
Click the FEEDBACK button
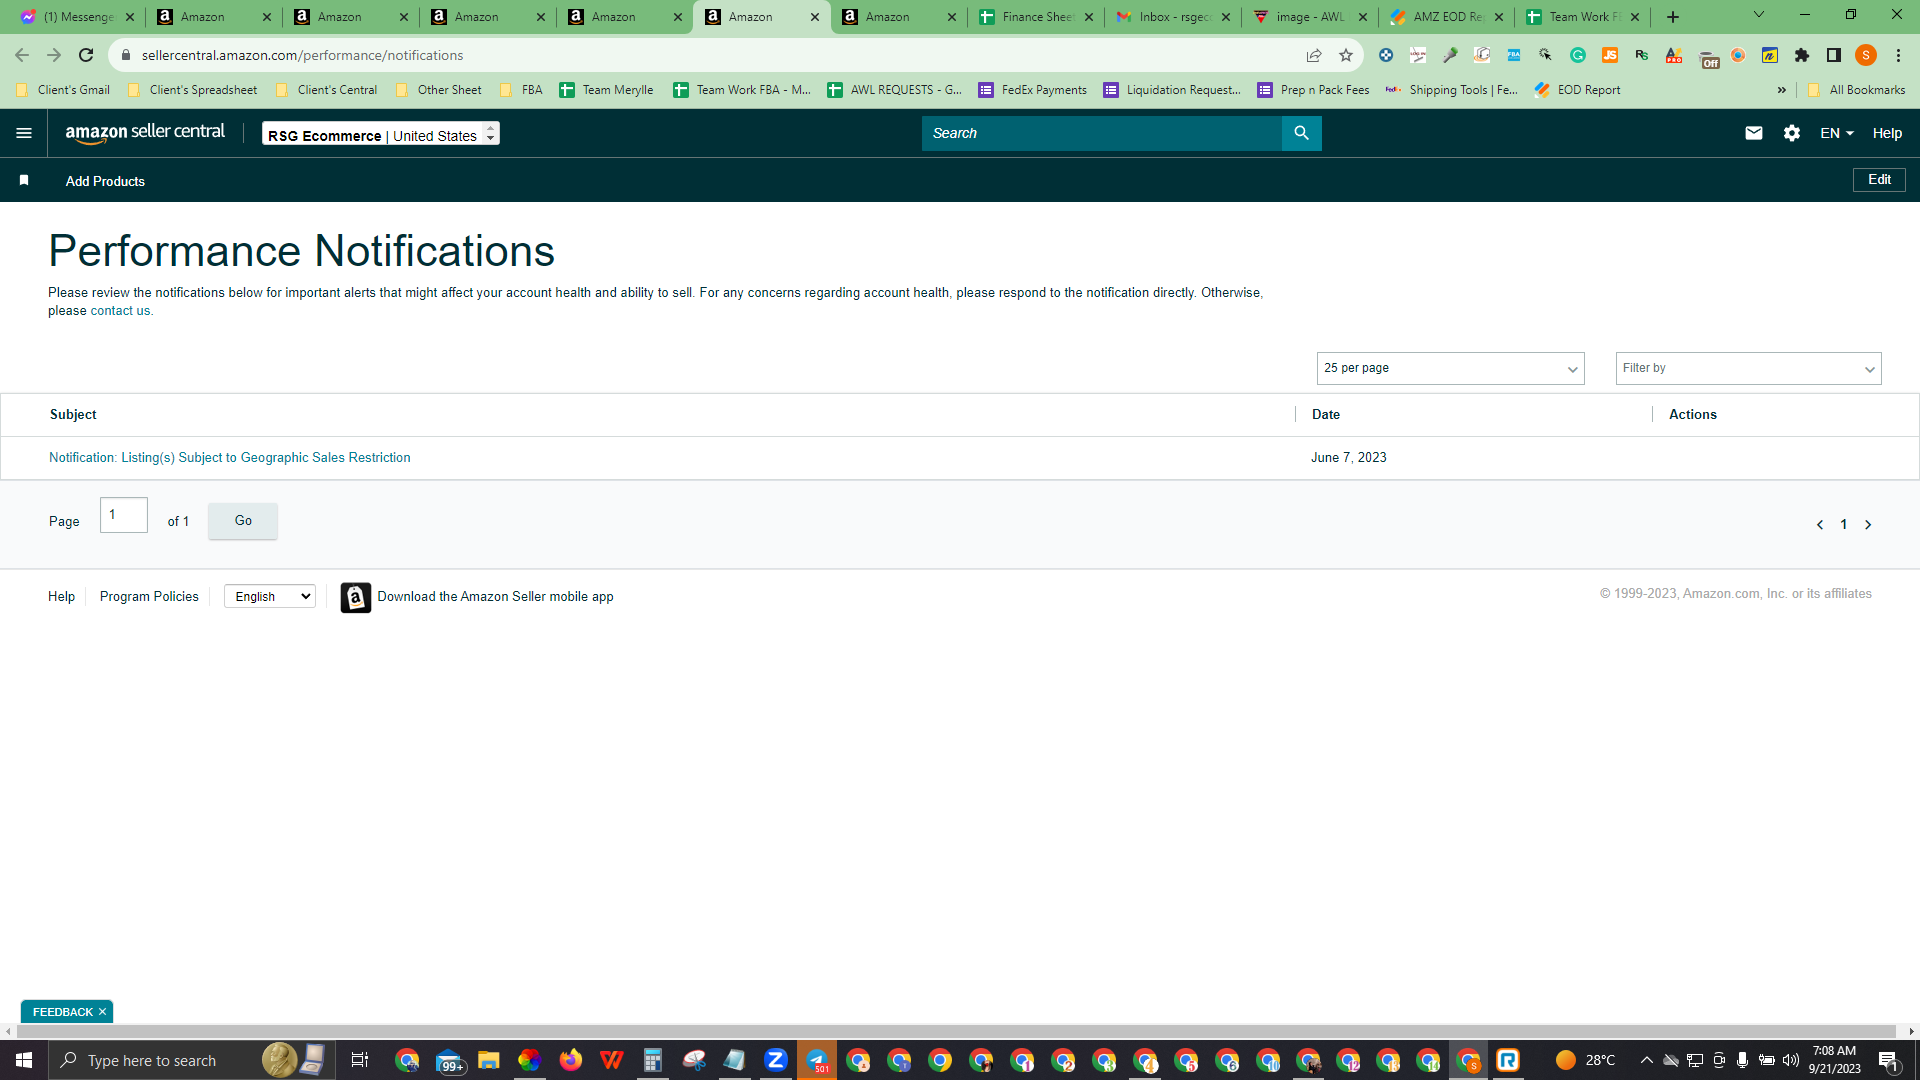click(x=62, y=1012)
